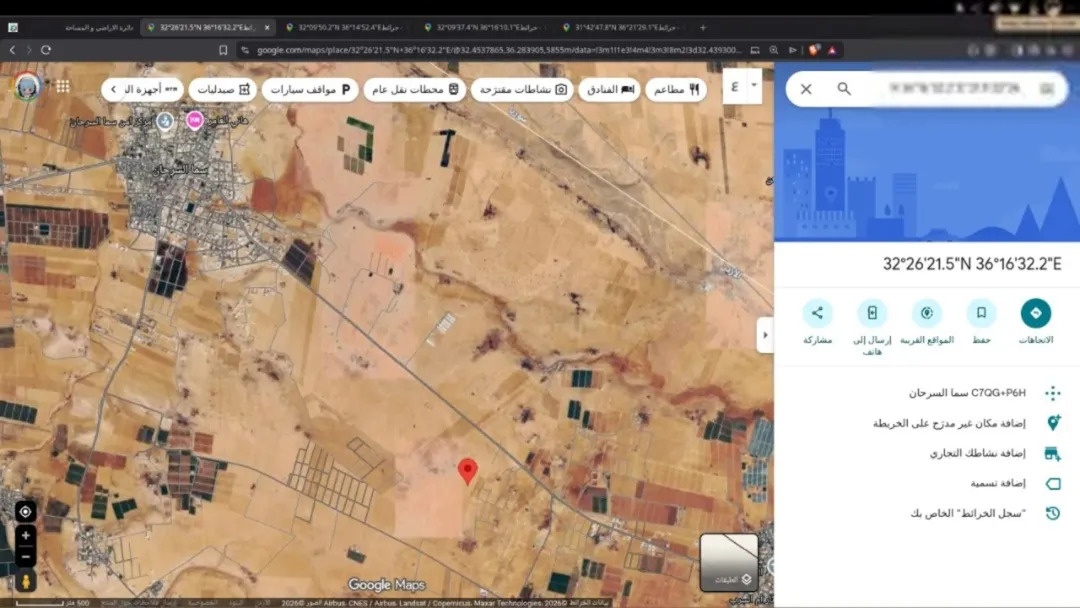The image size is (1080, 608).
Task: Toggle the map layers thumbnail
Action: (x=729, y=563)
